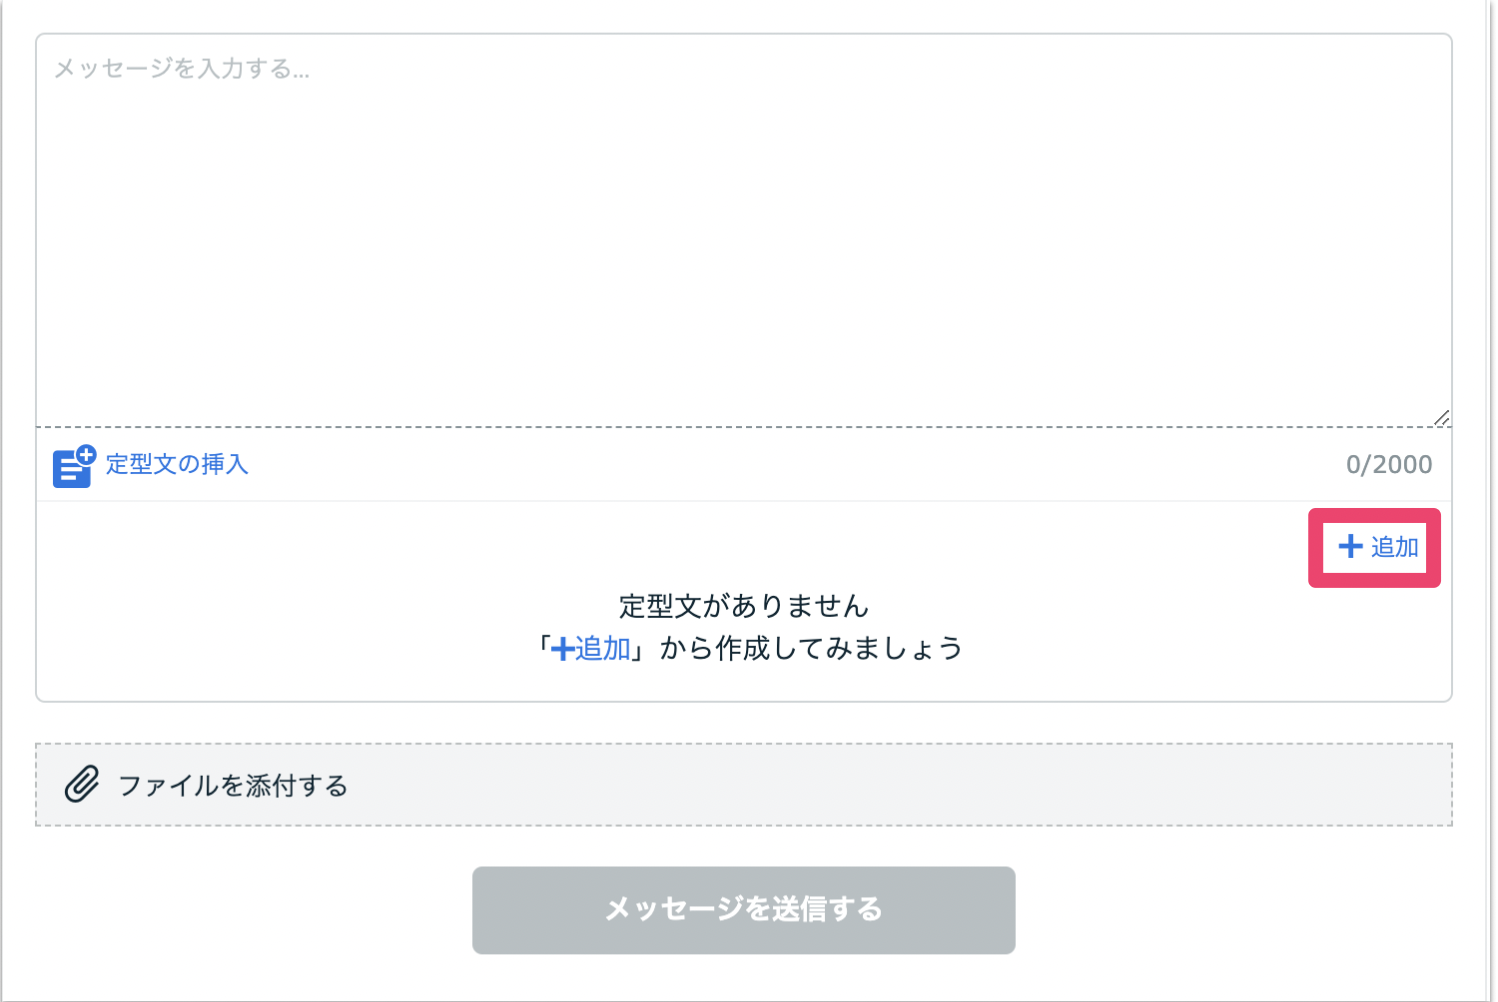The image size is (1498, 1002).
Task: Click the 0/2000 character counter
Action: tap(1388, 464)
